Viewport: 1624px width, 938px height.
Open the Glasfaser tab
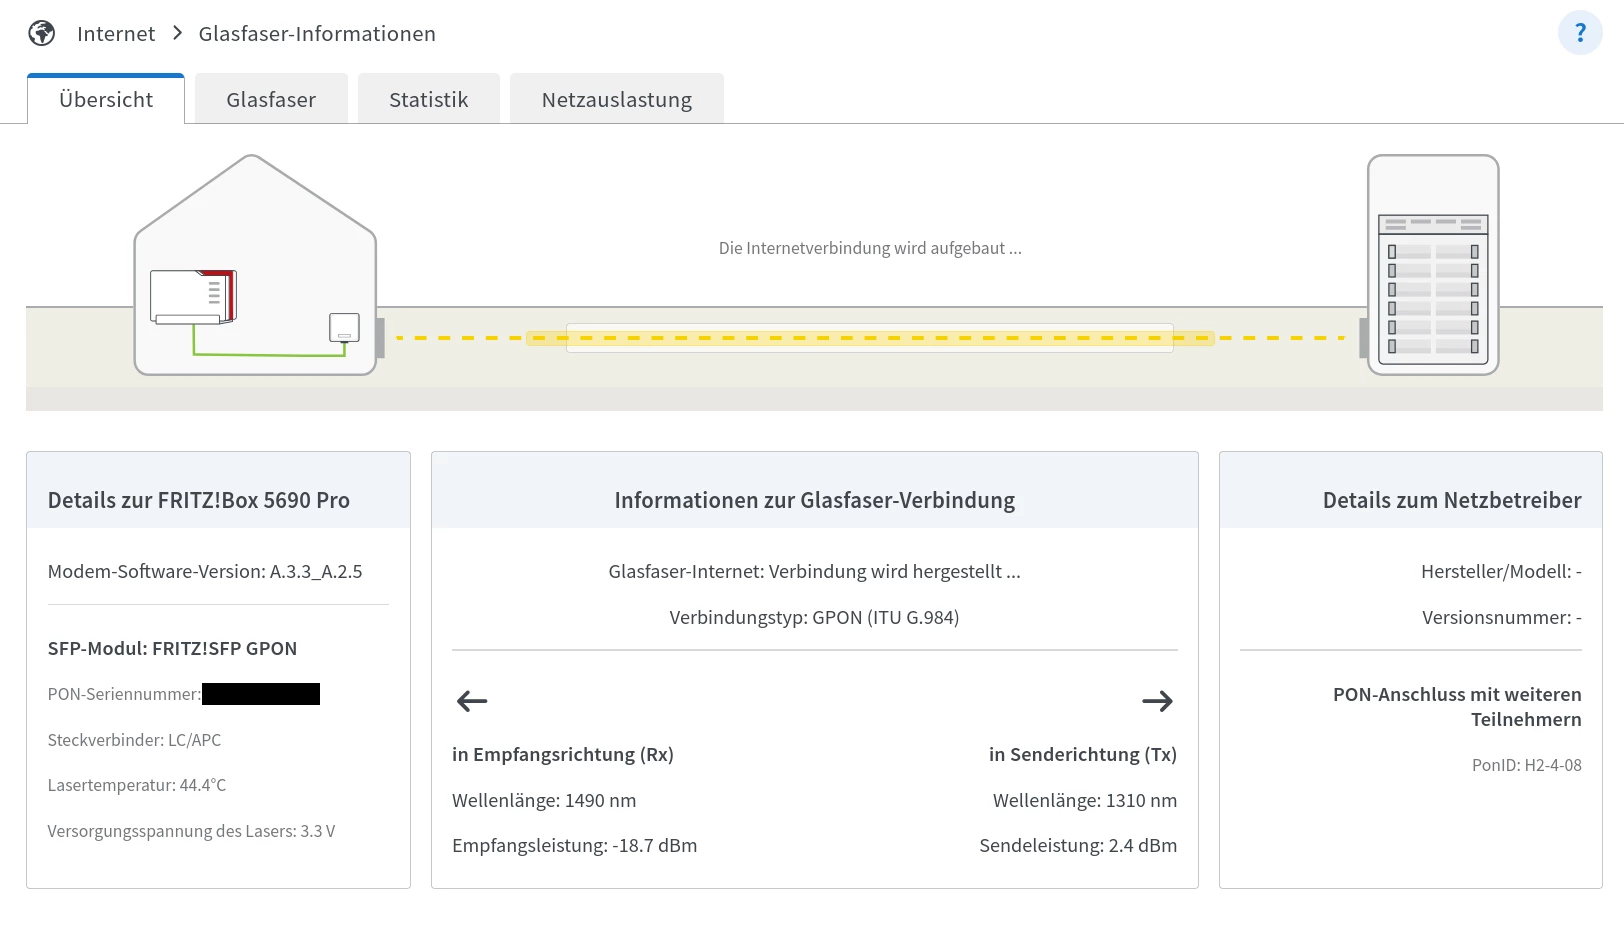271,100
